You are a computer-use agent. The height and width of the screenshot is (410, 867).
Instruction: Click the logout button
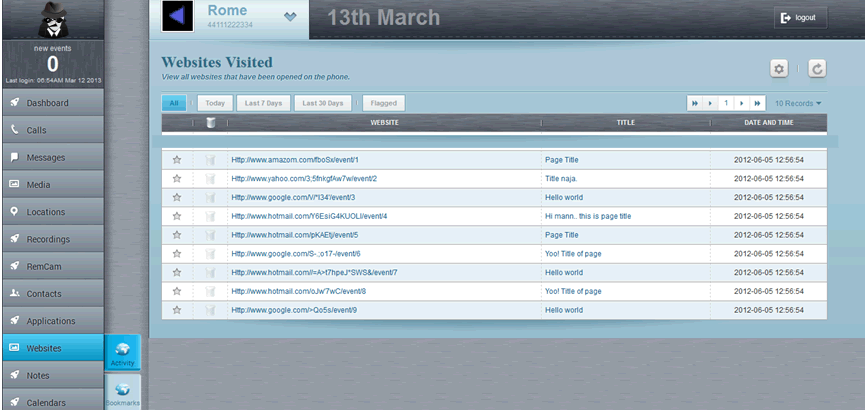point(799,18)
